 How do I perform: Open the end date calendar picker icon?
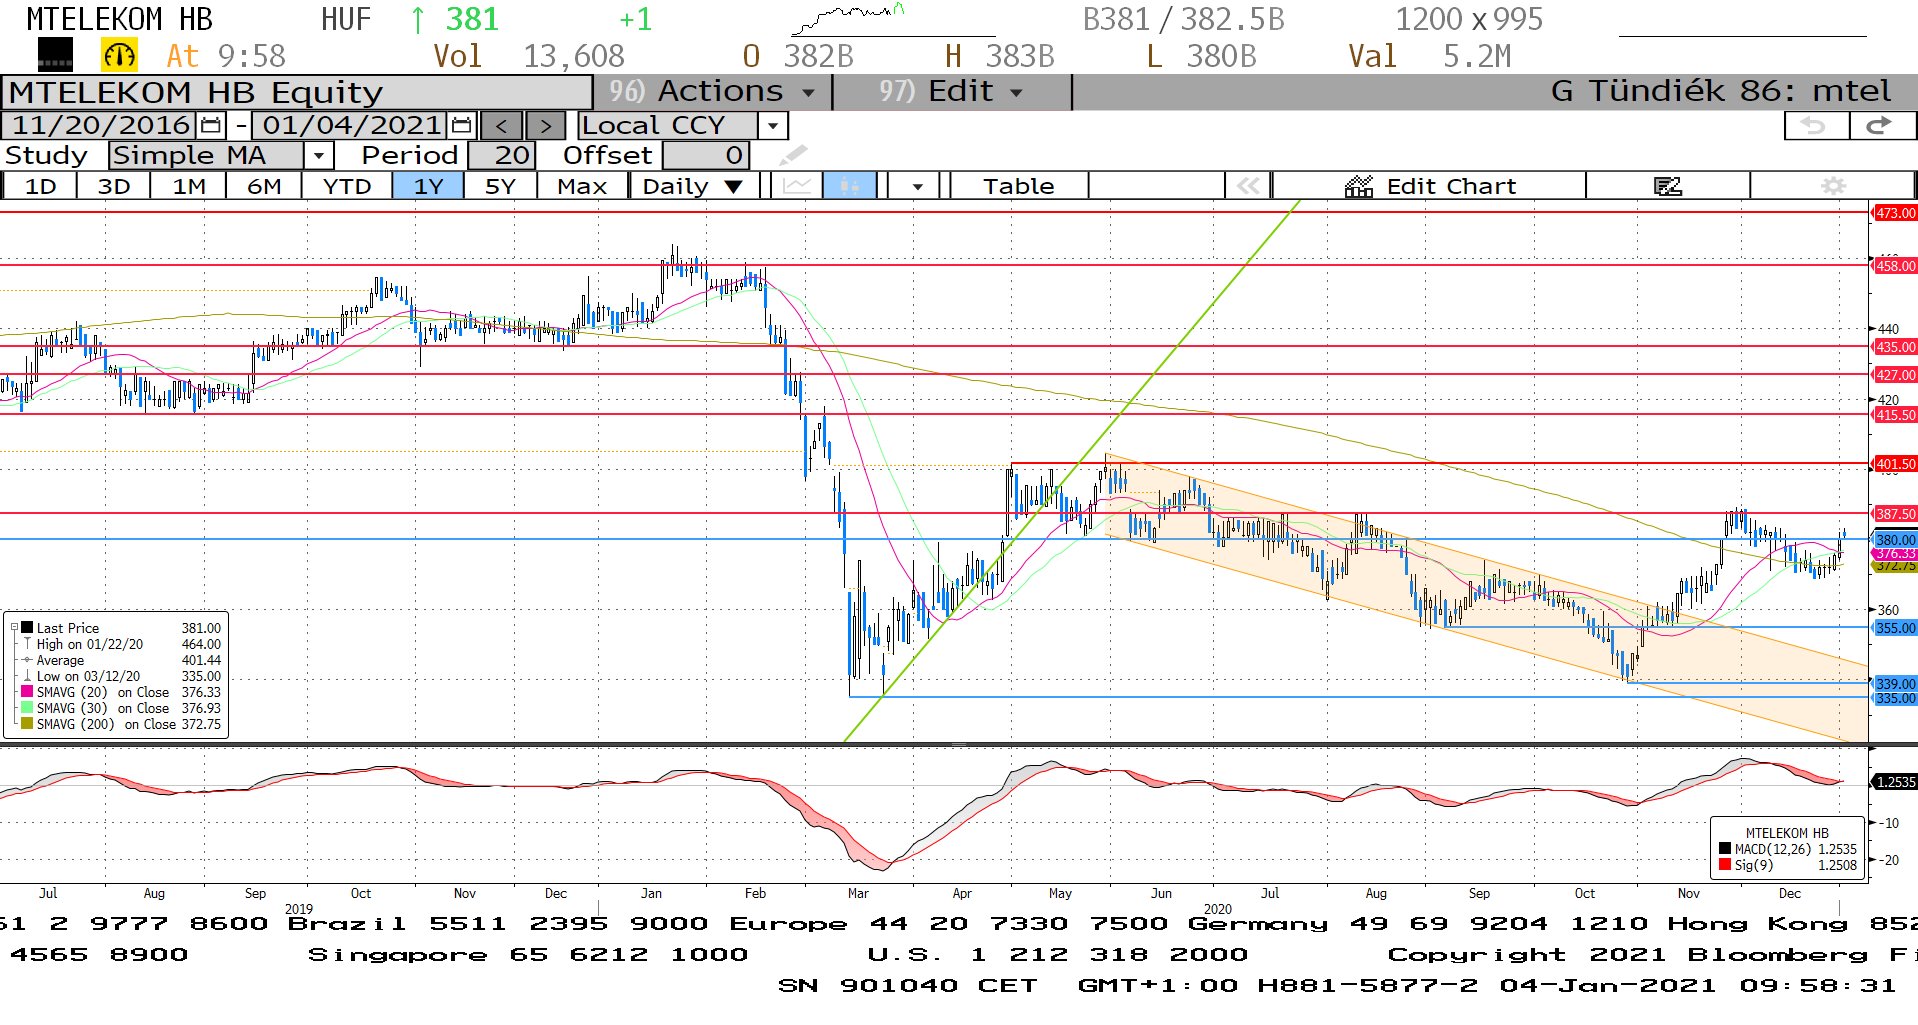[461, 126]
